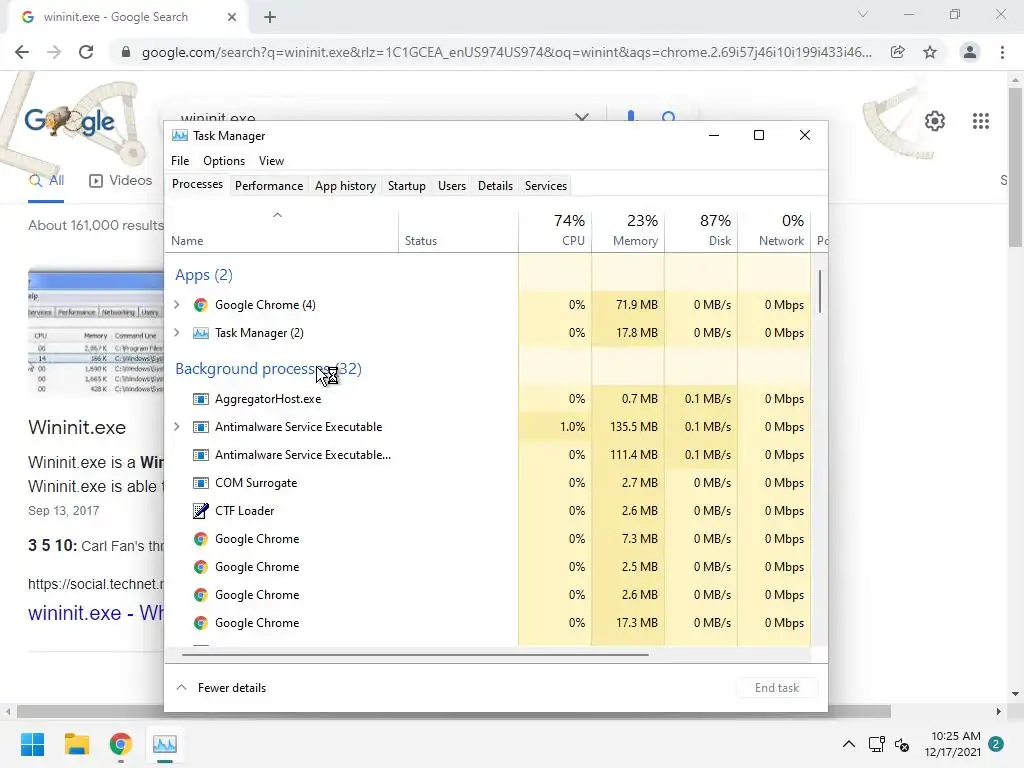Click the AggregatorHost.exe process icon
This screenshot has height=768, width=1024.
click(x=200, y=399)
